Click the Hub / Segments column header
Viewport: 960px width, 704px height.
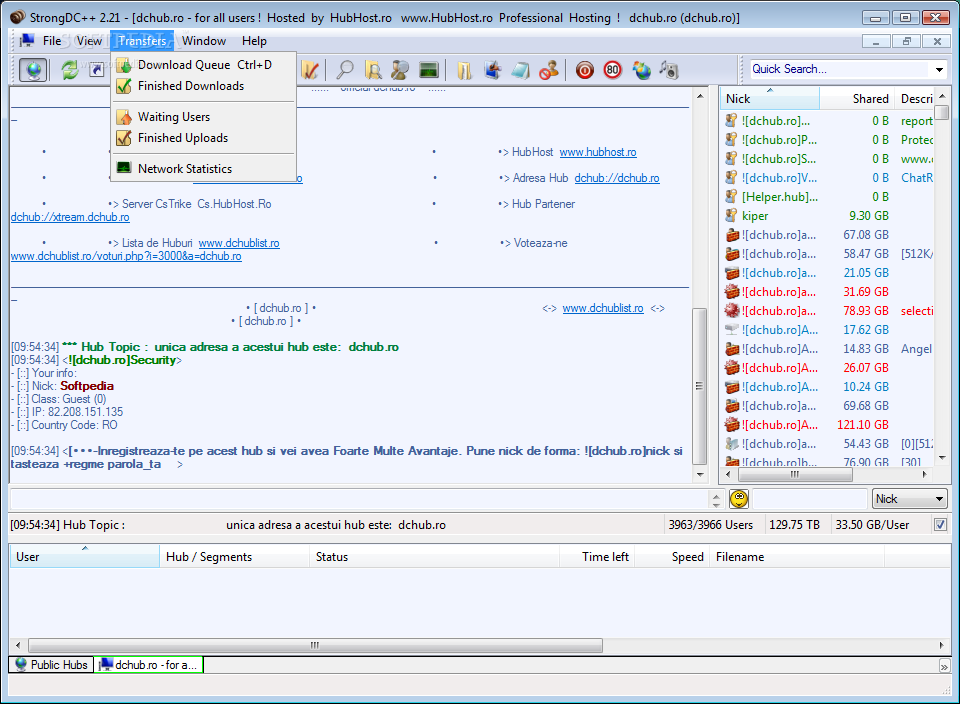[234, 557]
